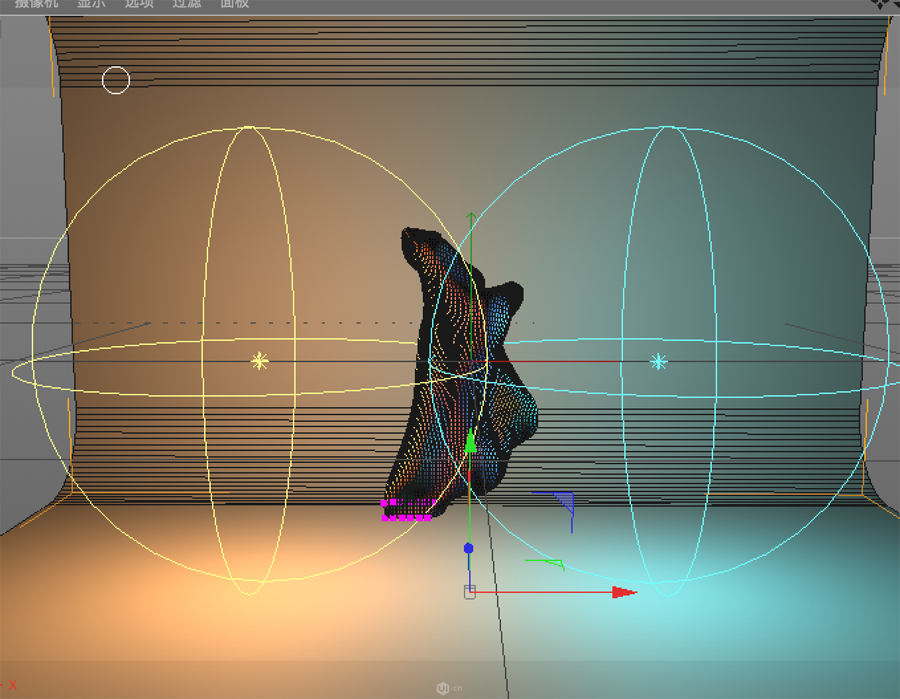The image size is (900, 699).
Task: Click the UI.cn watermark at bottom center
Action: coord(449,686)
